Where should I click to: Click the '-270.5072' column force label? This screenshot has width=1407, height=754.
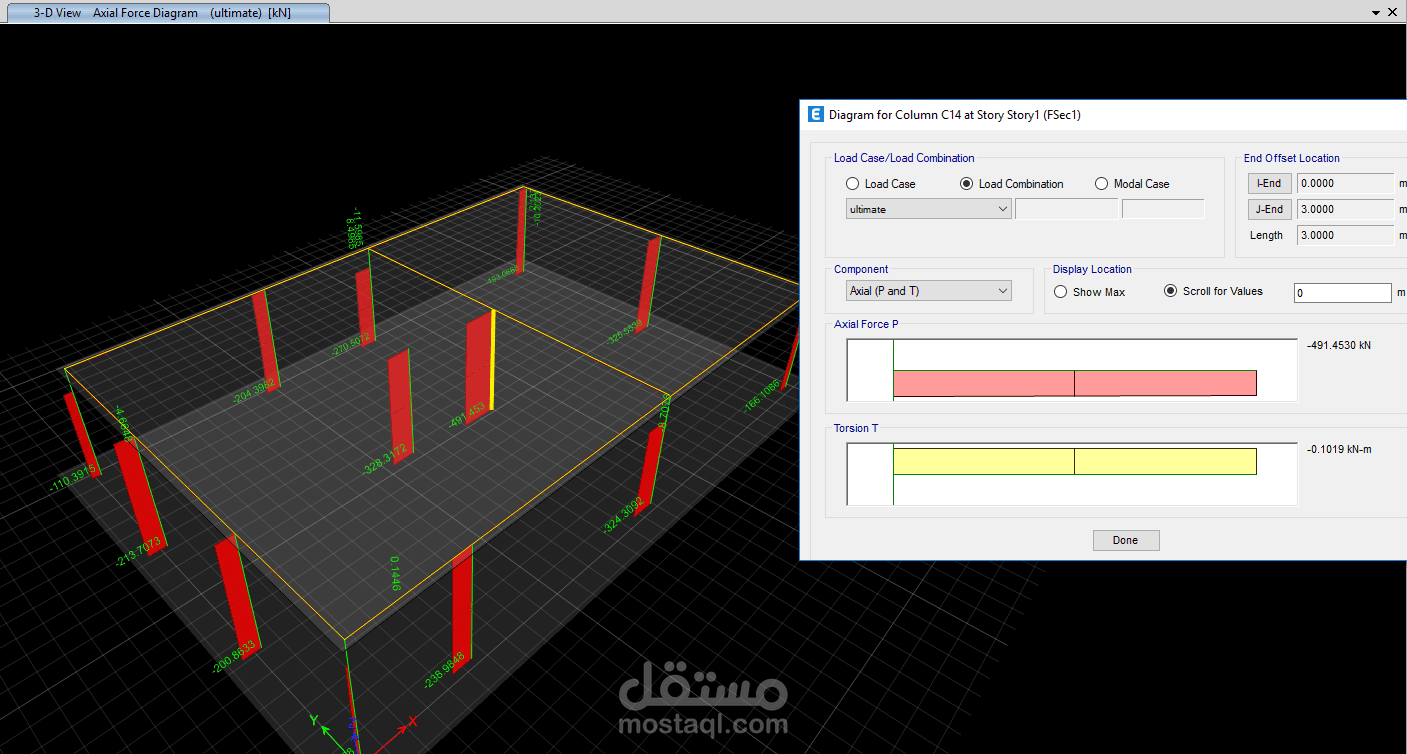point(351,343)
